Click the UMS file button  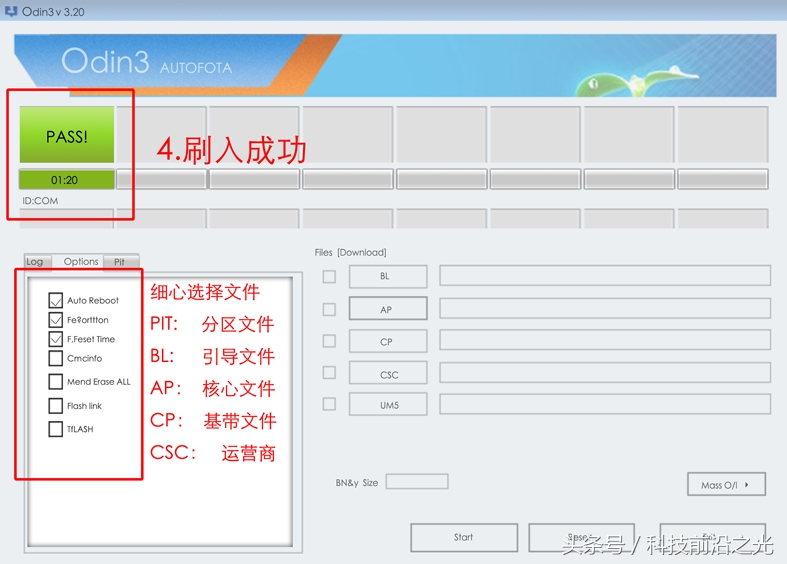(388, 404)
